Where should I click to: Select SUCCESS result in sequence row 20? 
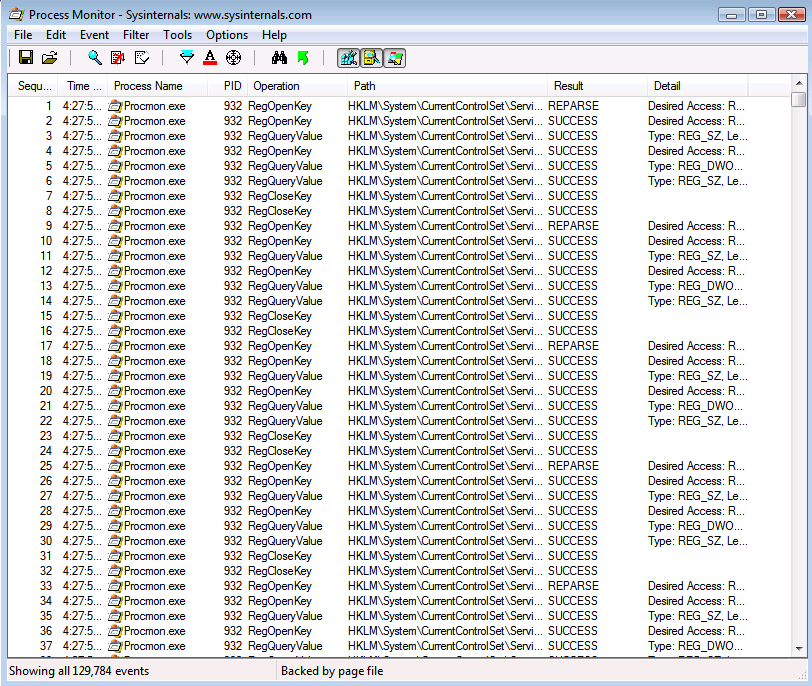[573, 391]
